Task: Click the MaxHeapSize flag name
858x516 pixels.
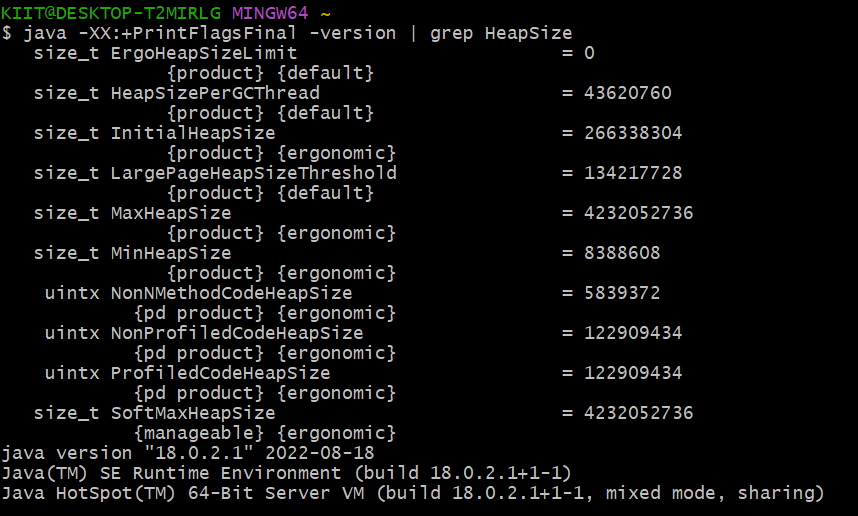Action: click(170, 213)
